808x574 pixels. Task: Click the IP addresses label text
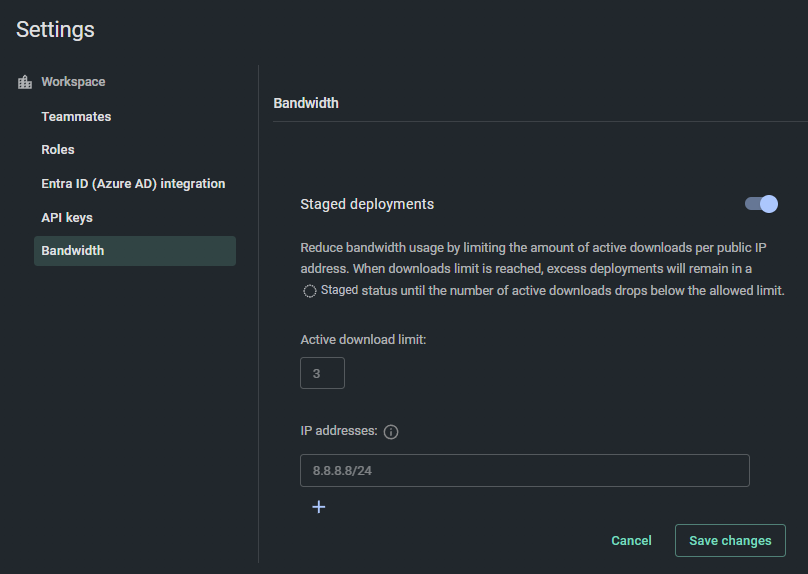pyautogui.click(x=339, y=431)
